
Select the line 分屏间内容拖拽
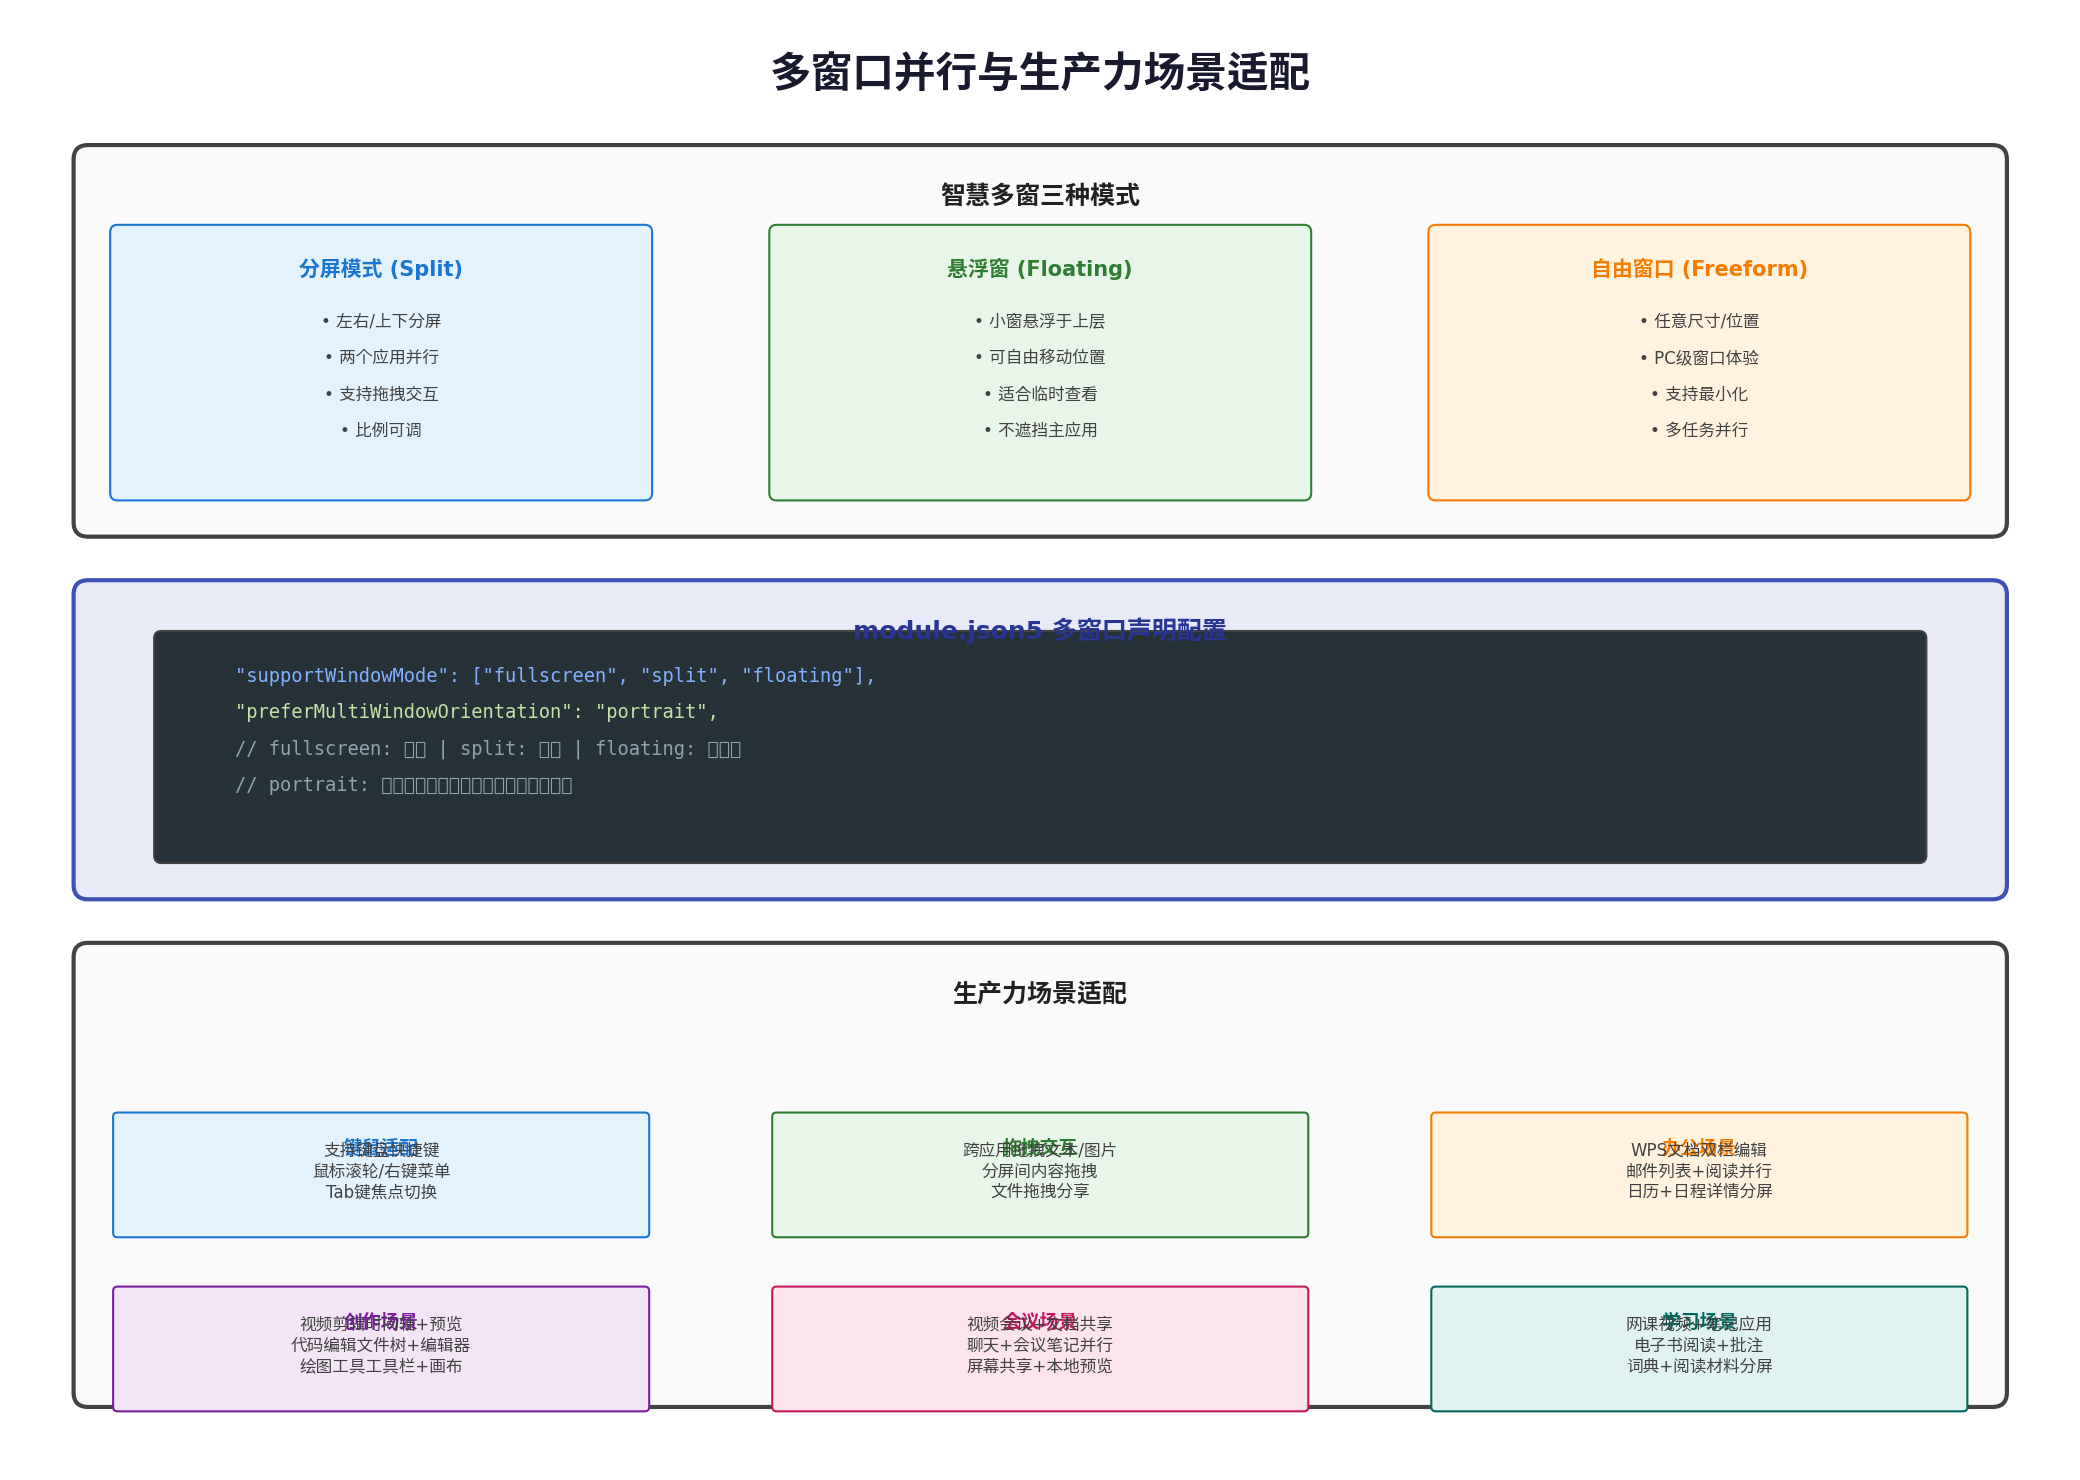pos(1040,1171)
